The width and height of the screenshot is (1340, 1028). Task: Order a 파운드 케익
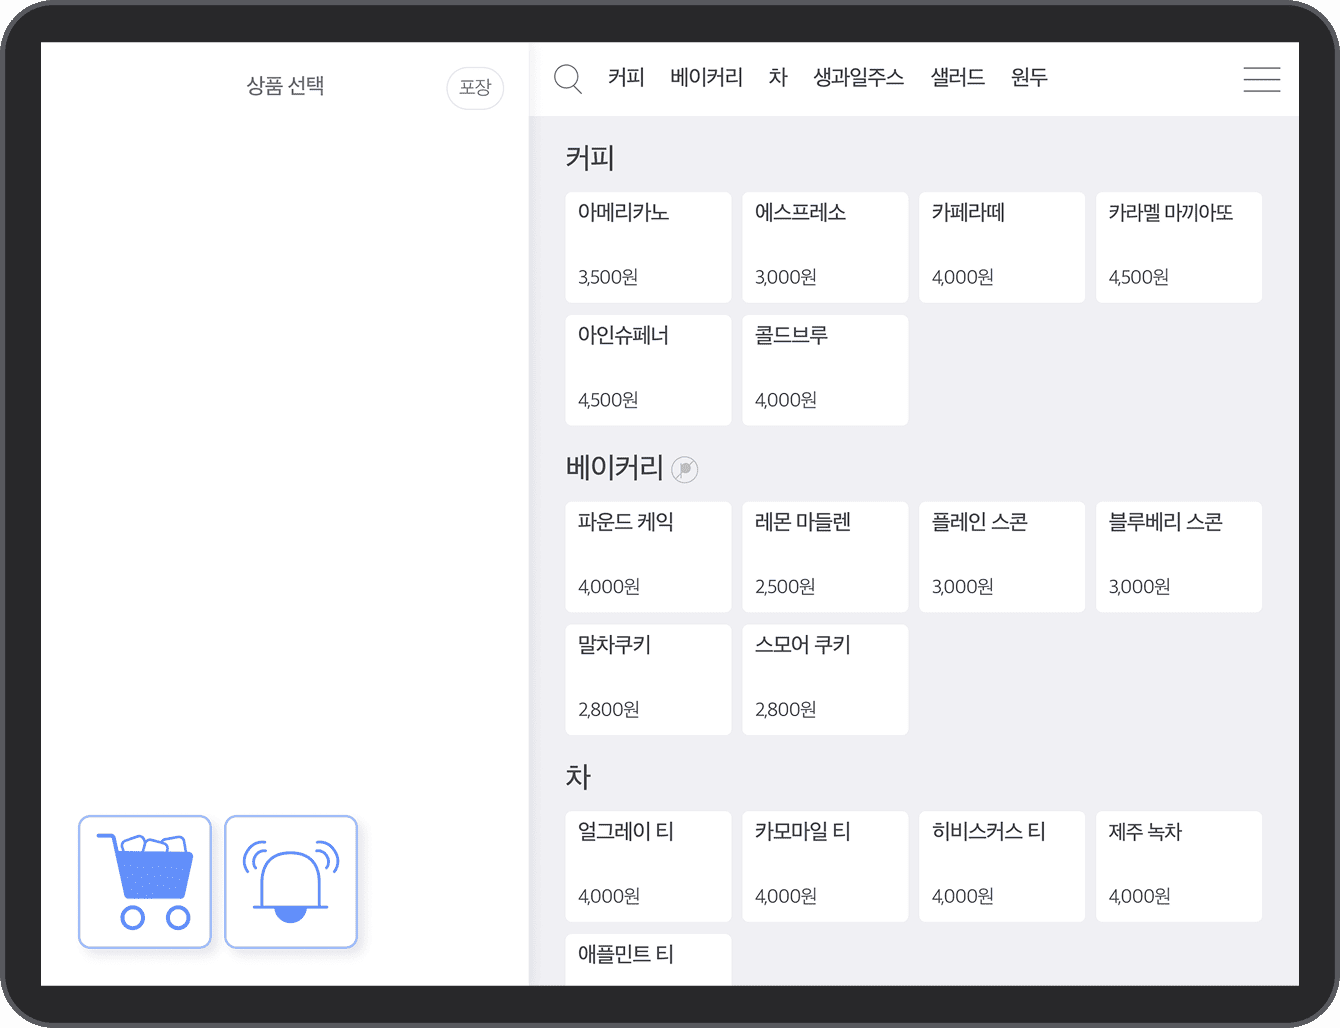648,557
